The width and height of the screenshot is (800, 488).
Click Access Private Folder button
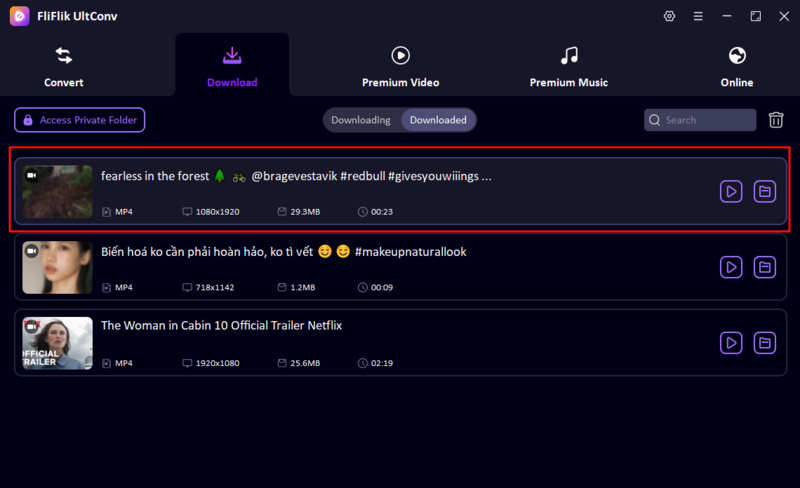(x=80, y=120)
